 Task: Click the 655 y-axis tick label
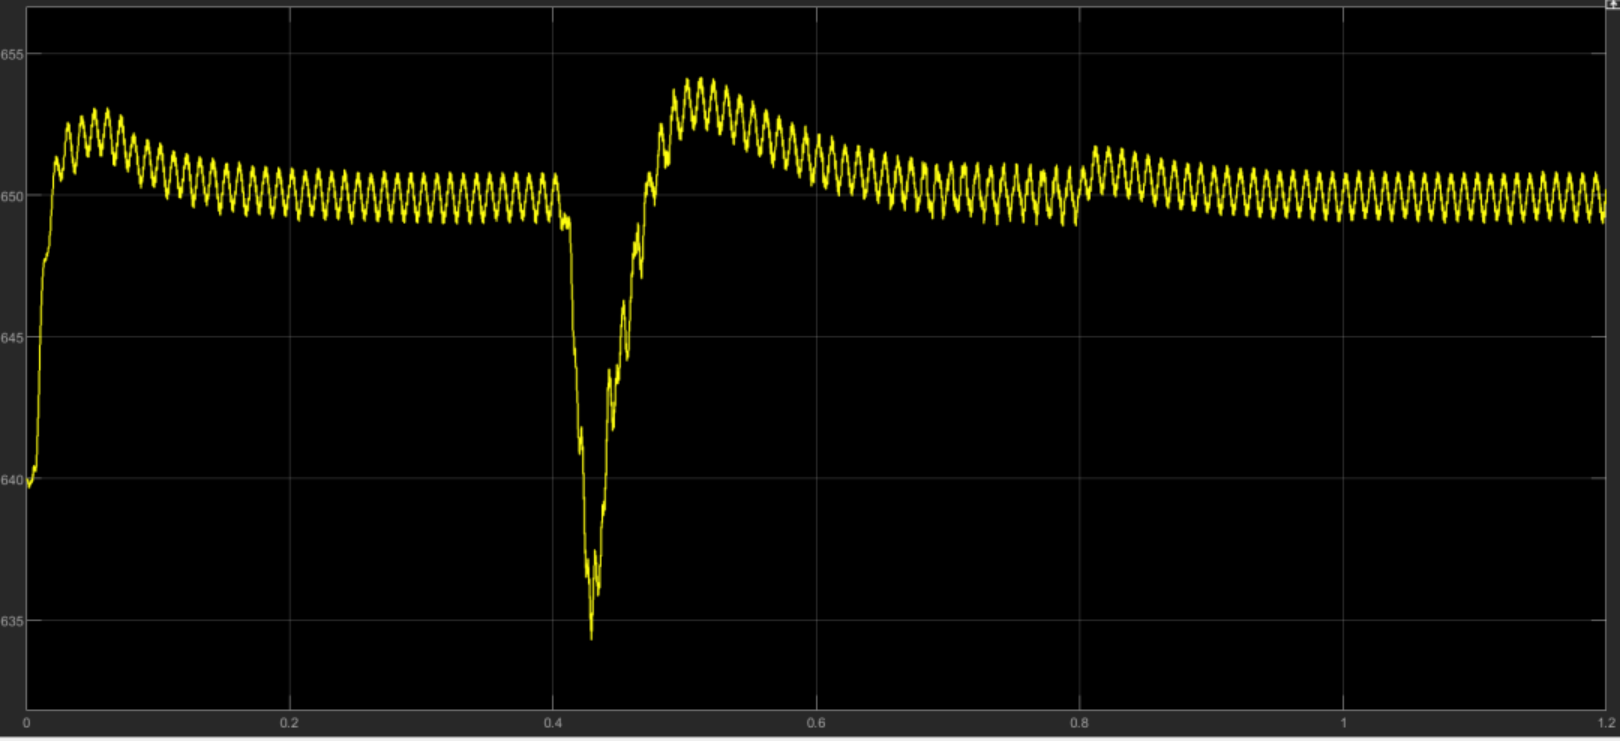[x=11, y=55]
